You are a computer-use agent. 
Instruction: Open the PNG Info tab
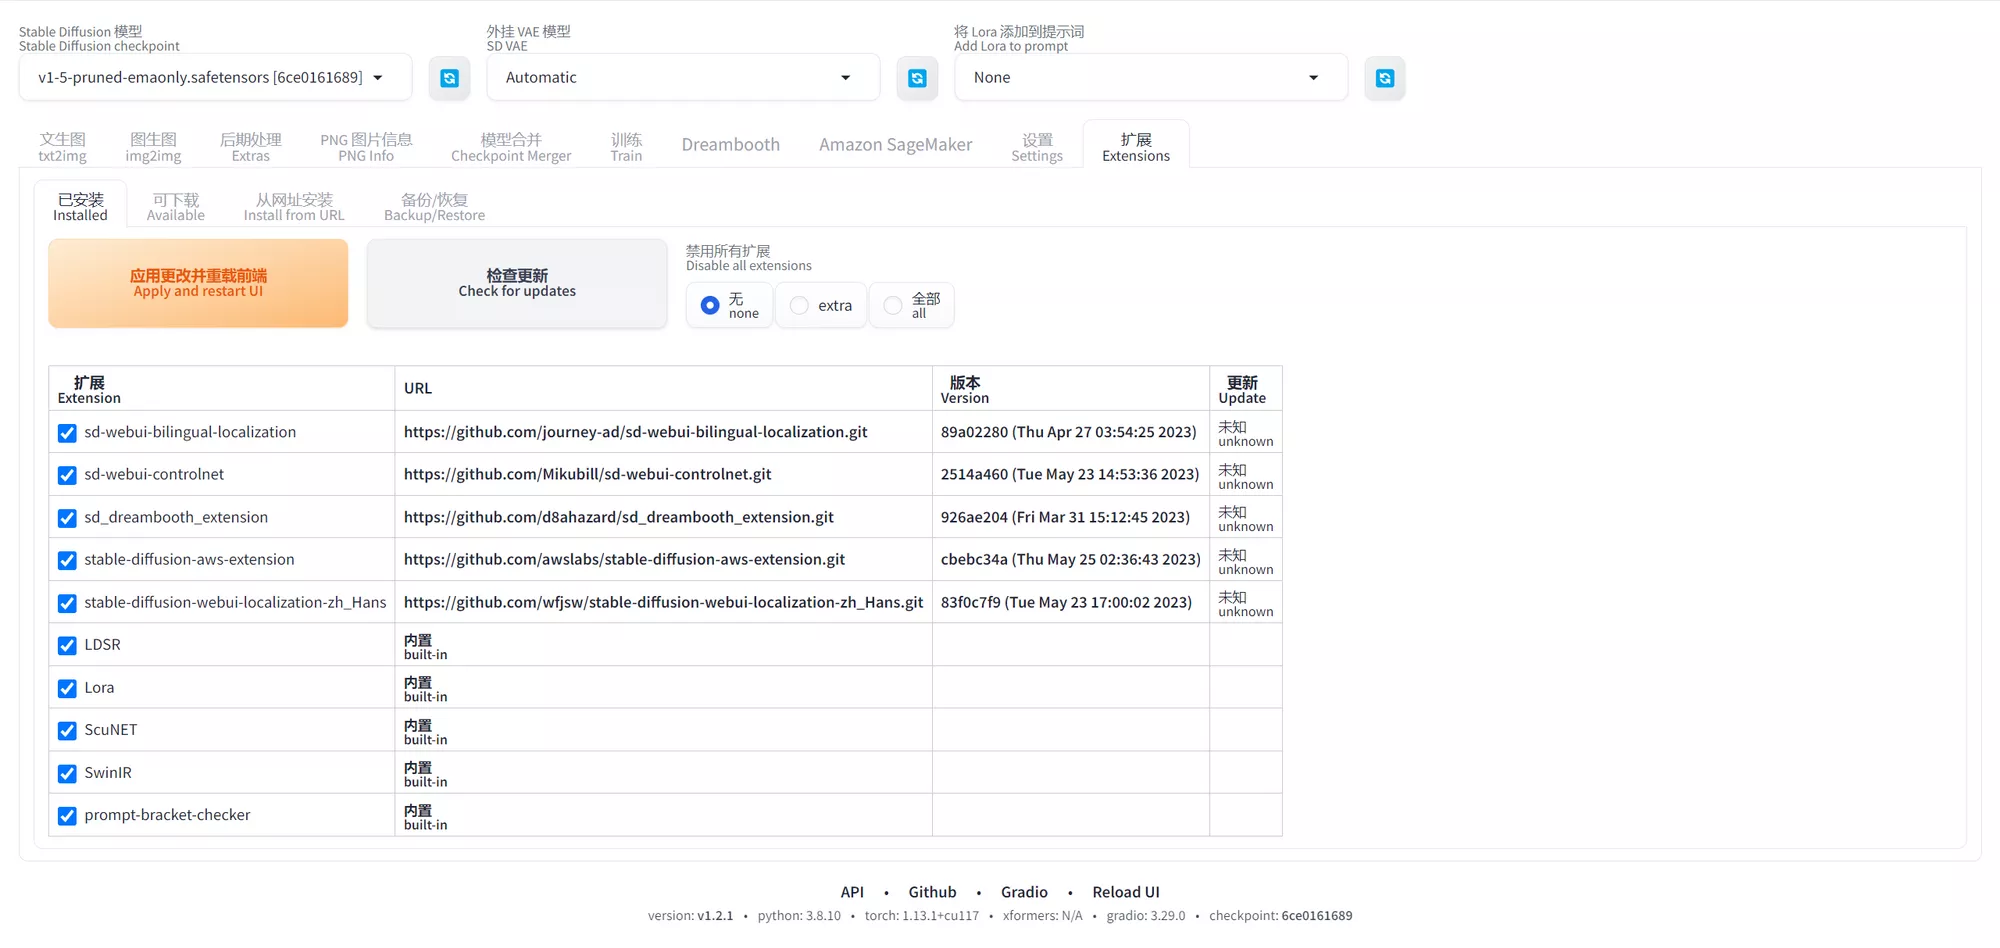click(366, 147)
